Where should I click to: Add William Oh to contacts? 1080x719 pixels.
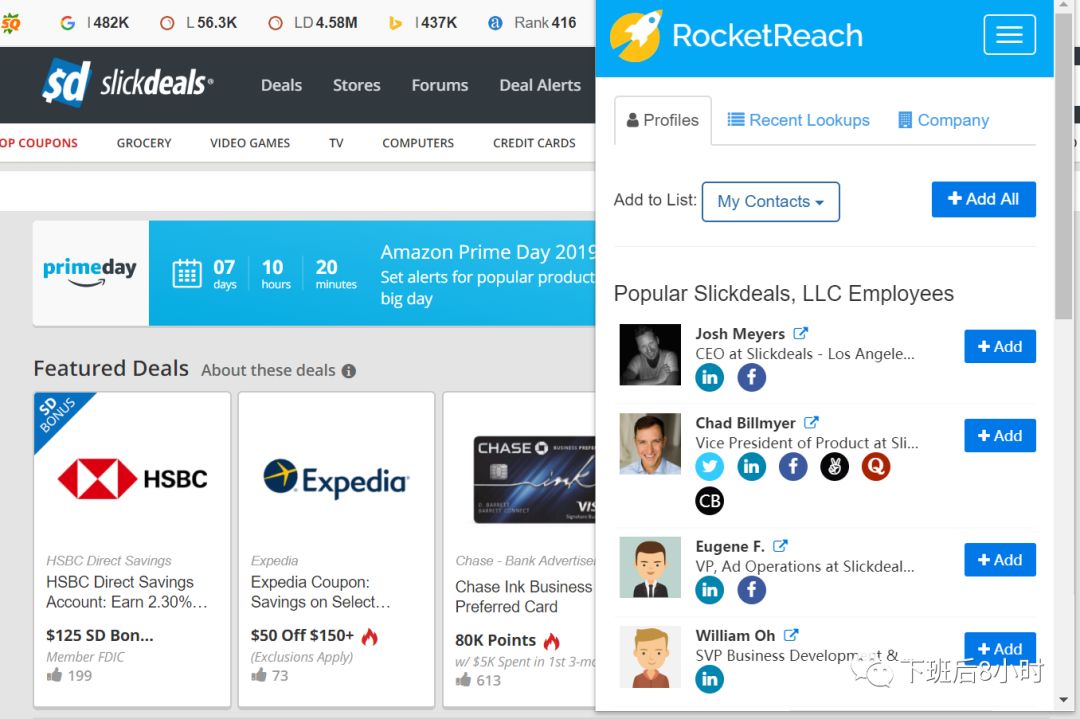999,649
